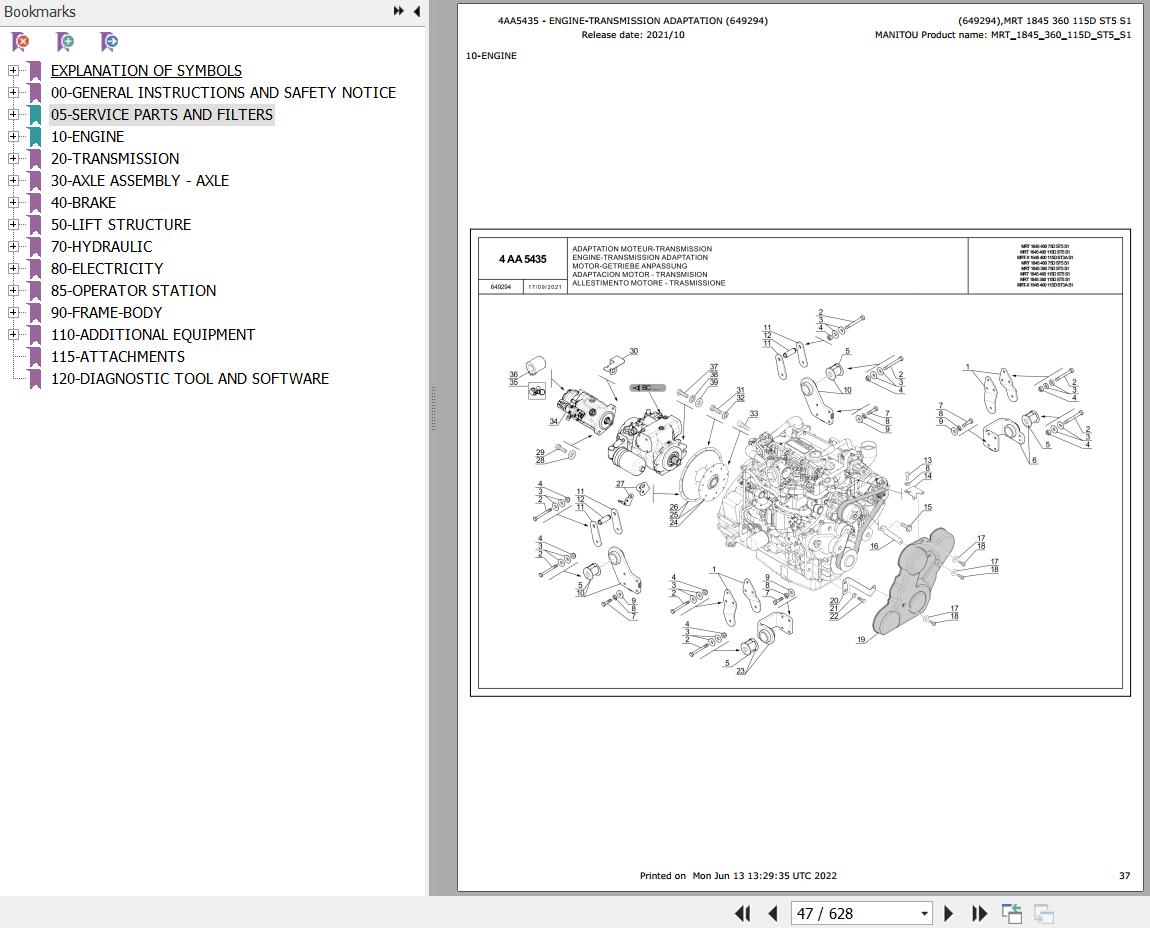Screen dimensions: 1150x928
Task: Click the bookmark icon beside 70-HYDRAULIC
Action: point(34,247)
